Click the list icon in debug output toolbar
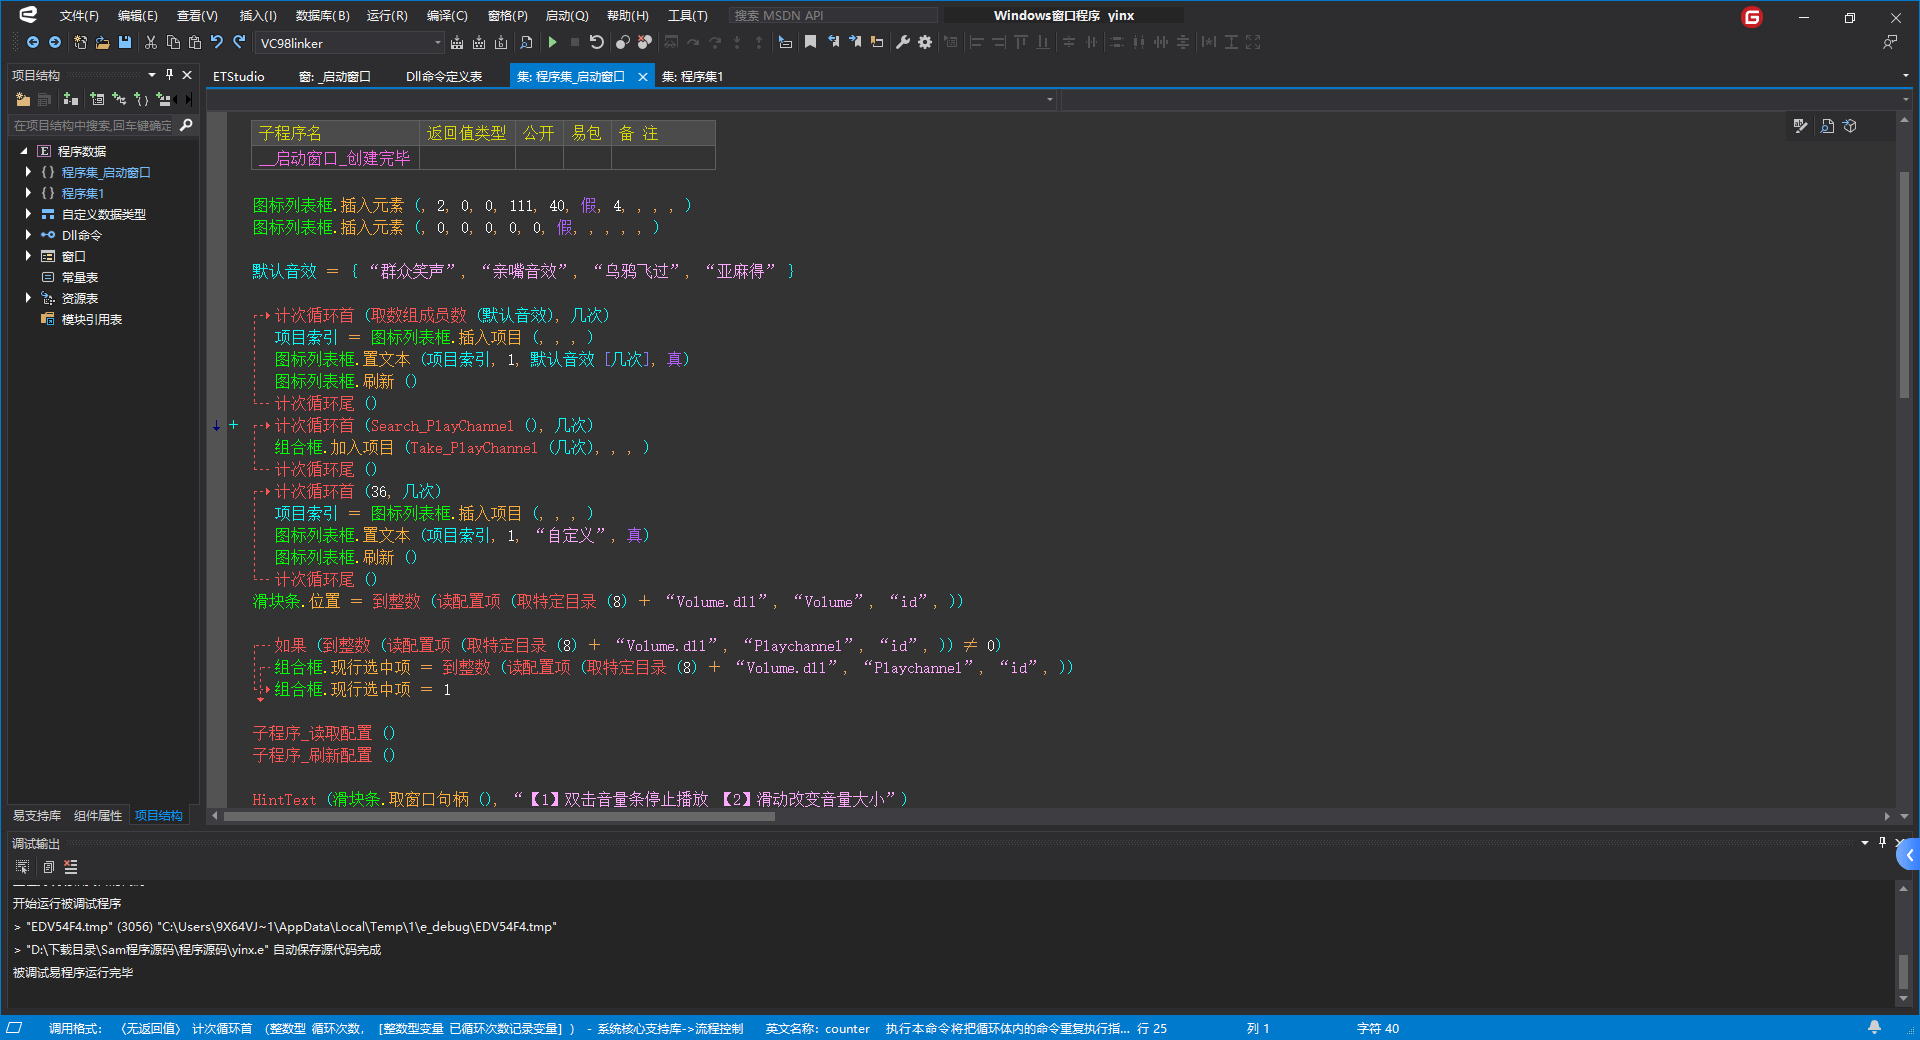This screenshot has width=1920, height=1040. point(71,867)
